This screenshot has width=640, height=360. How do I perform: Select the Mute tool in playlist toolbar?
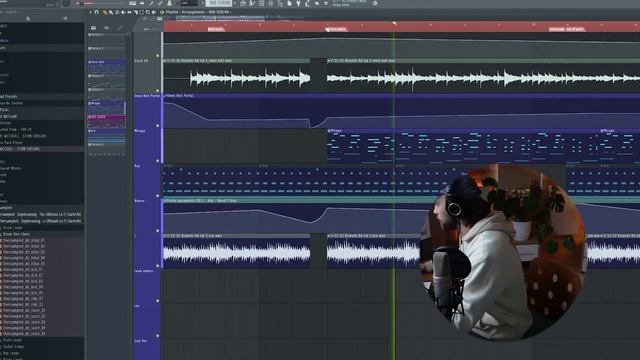point(123,12)
